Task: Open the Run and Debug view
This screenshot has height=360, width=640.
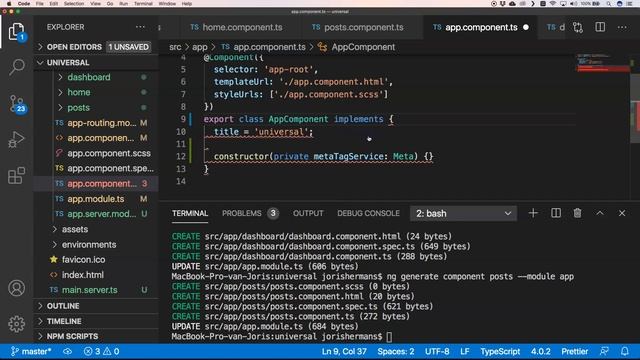Action: (x=16, y=140)
